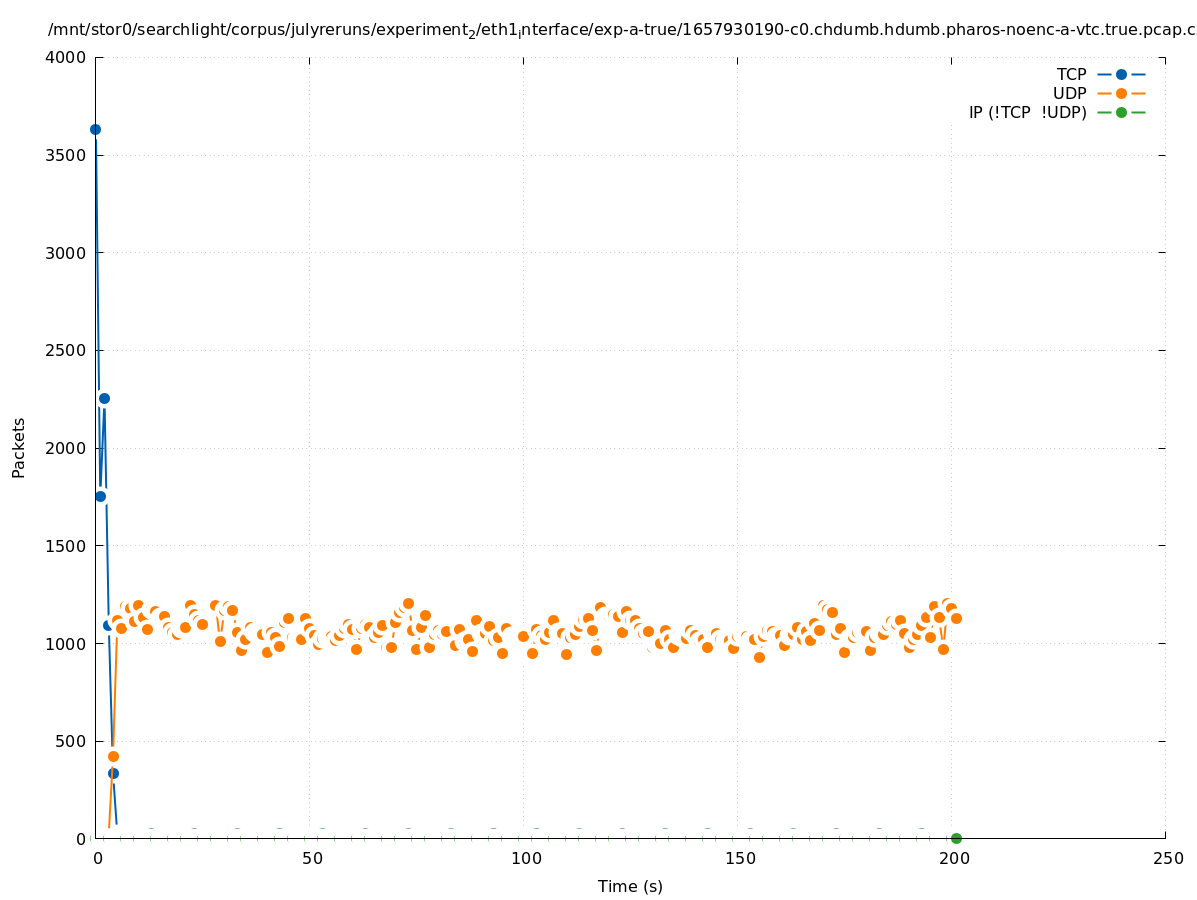Select the UDP legend label text
This screenshot has height=900, width=1197.
click(1069, 93)
